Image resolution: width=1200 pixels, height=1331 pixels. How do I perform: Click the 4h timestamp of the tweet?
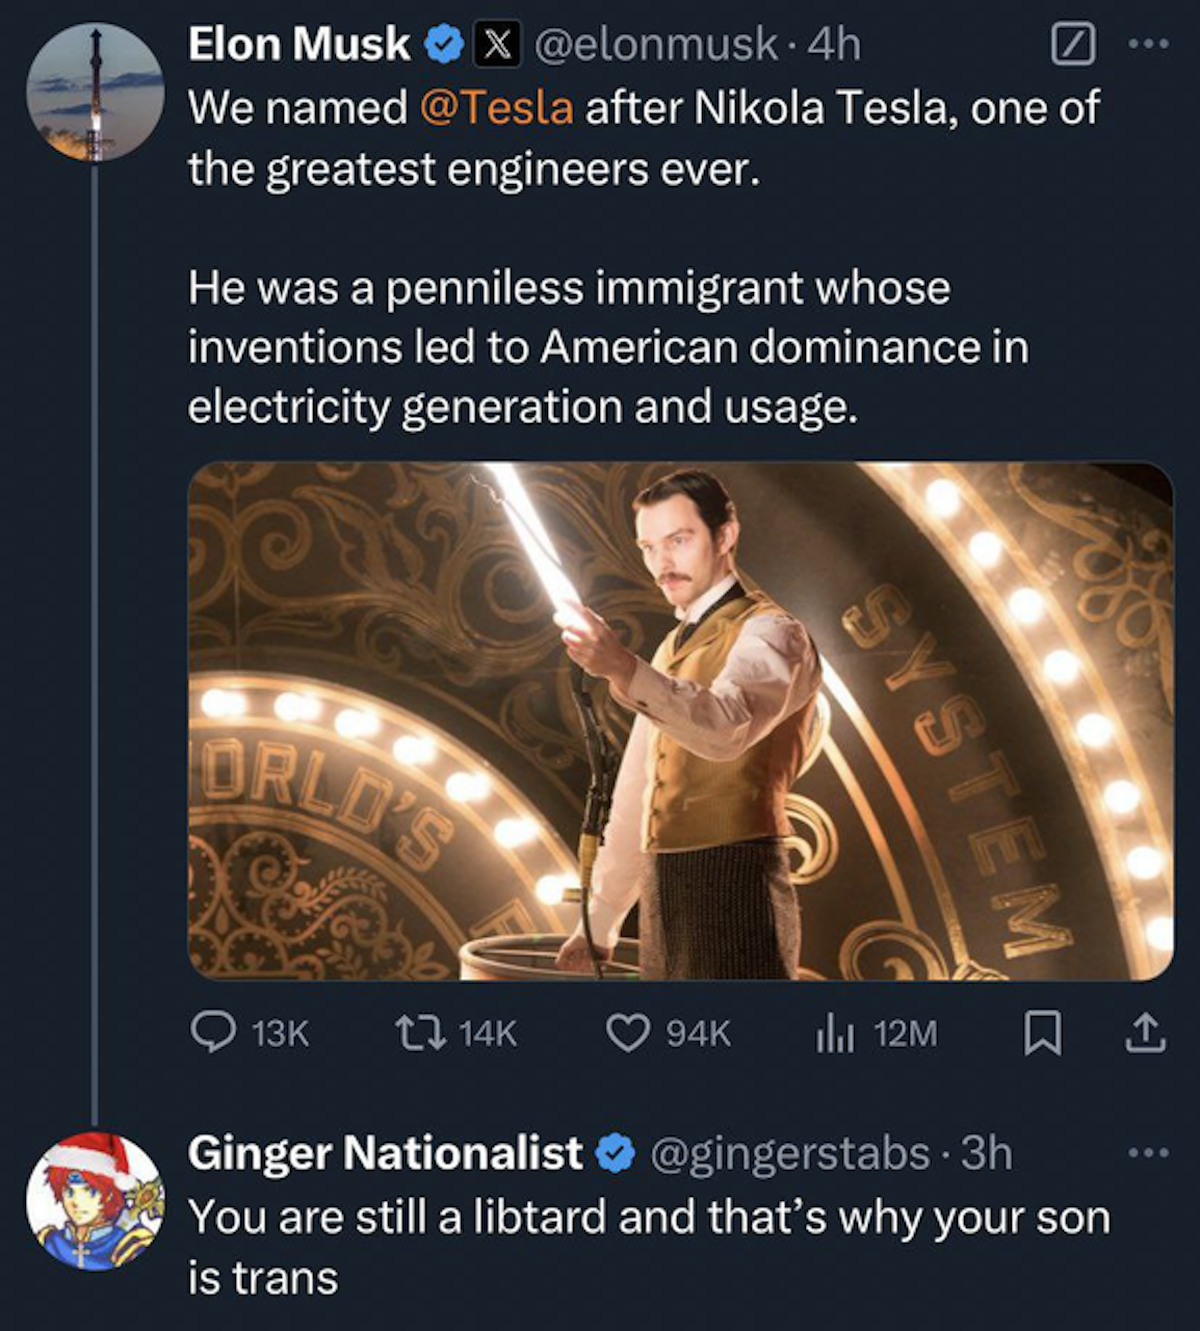point(833,45)
